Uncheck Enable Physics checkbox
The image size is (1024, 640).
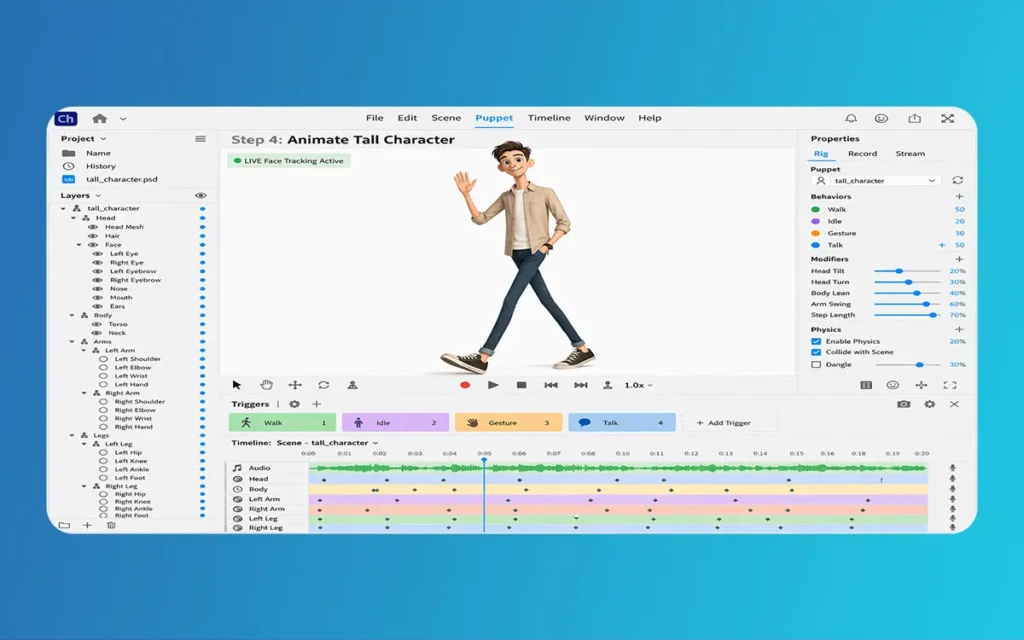816,342
